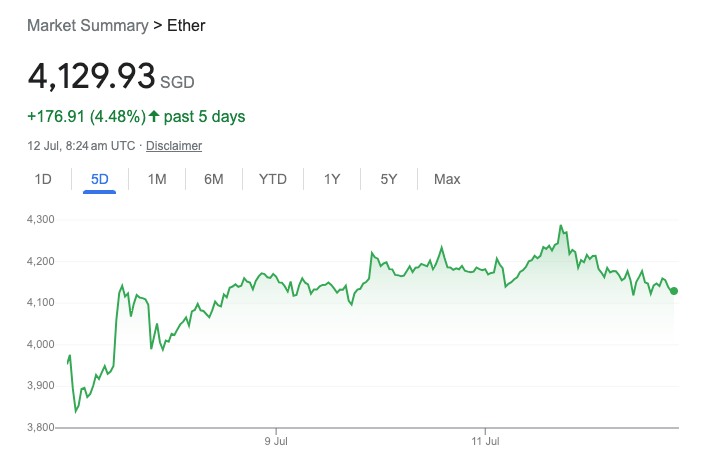Select the YTD range tab
This screenshot has width=704, height=451.
[273, 180]
